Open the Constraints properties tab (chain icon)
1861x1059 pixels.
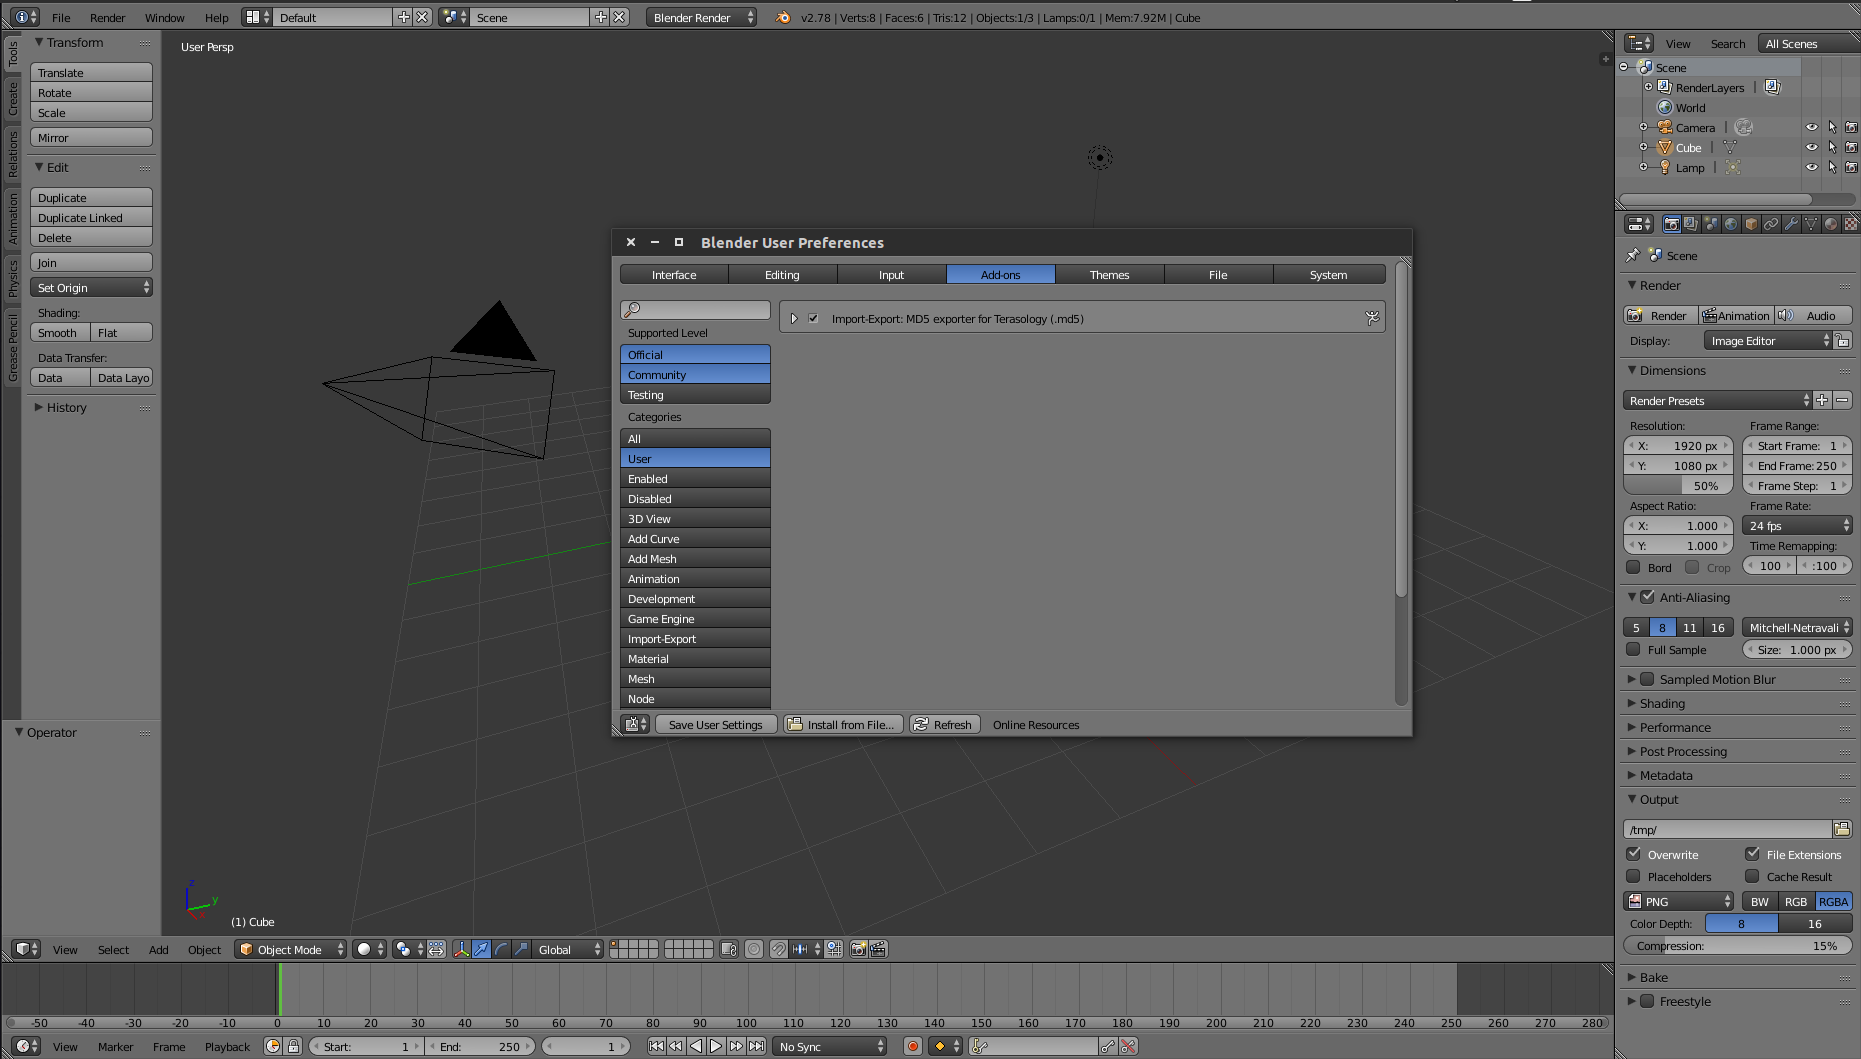[1771, 224]
